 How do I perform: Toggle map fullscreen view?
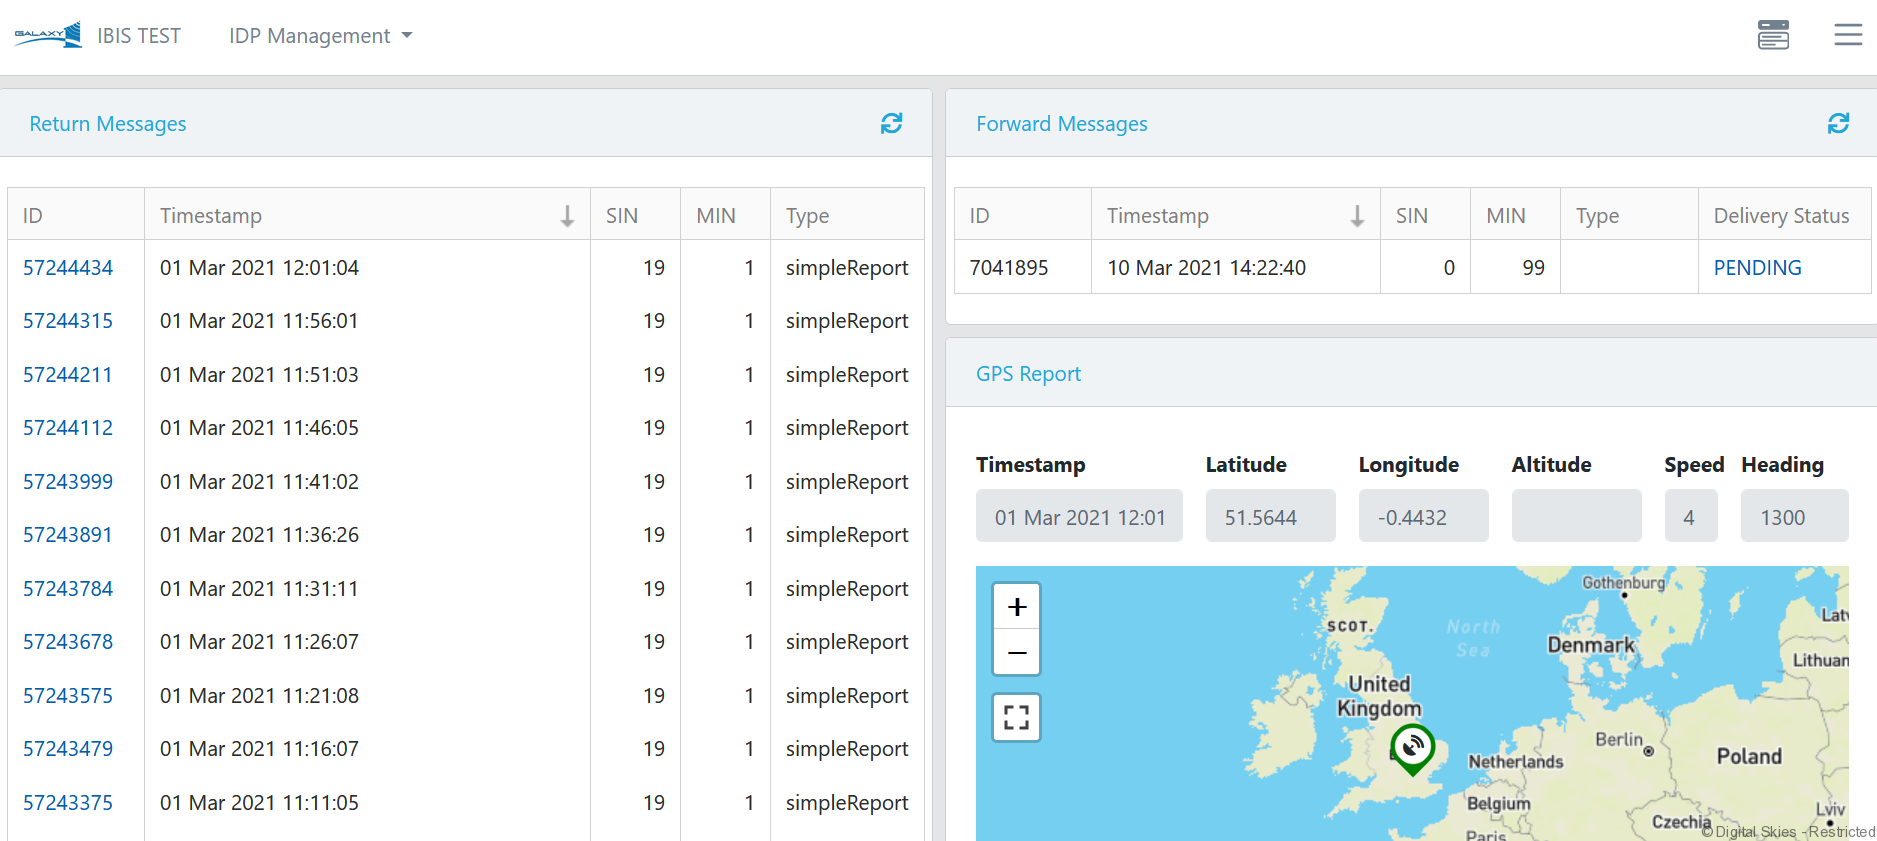1017,718
